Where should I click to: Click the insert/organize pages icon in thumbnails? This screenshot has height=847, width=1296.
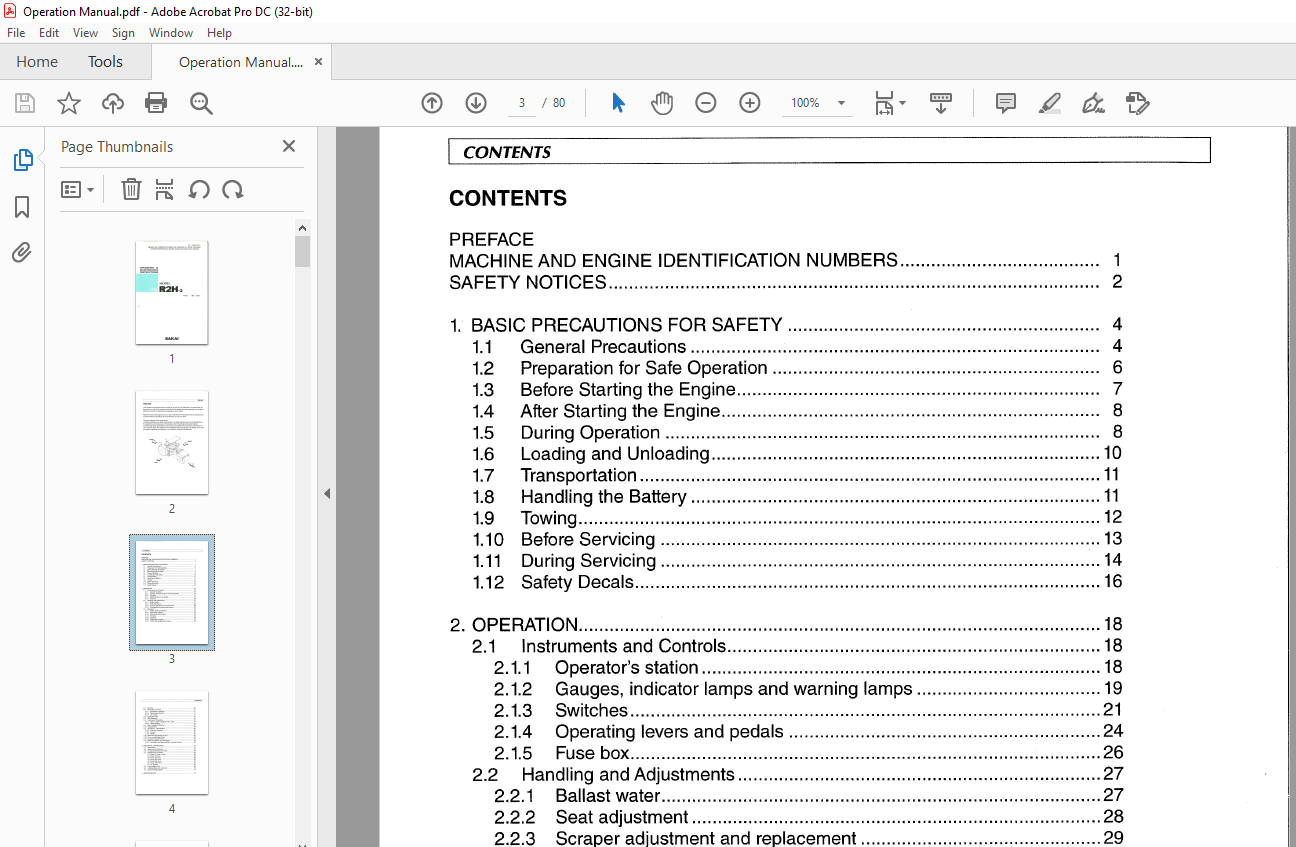tap(165, 189)
